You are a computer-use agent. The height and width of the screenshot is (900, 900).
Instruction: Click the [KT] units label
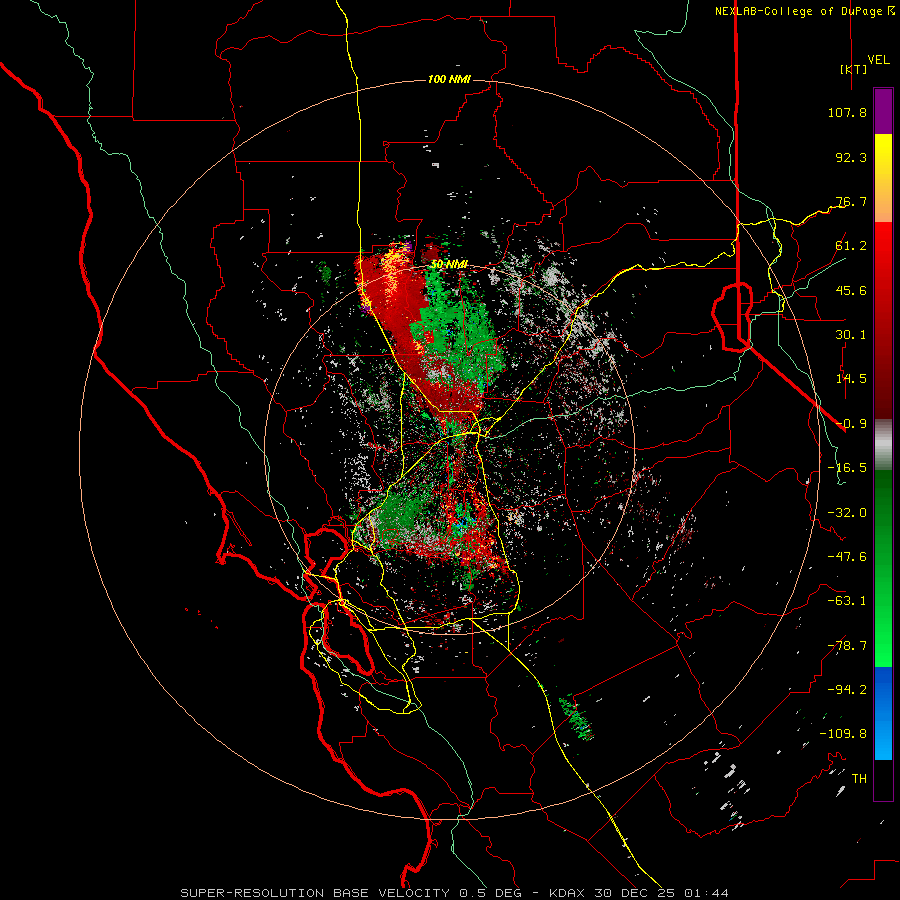pos(853,69)
